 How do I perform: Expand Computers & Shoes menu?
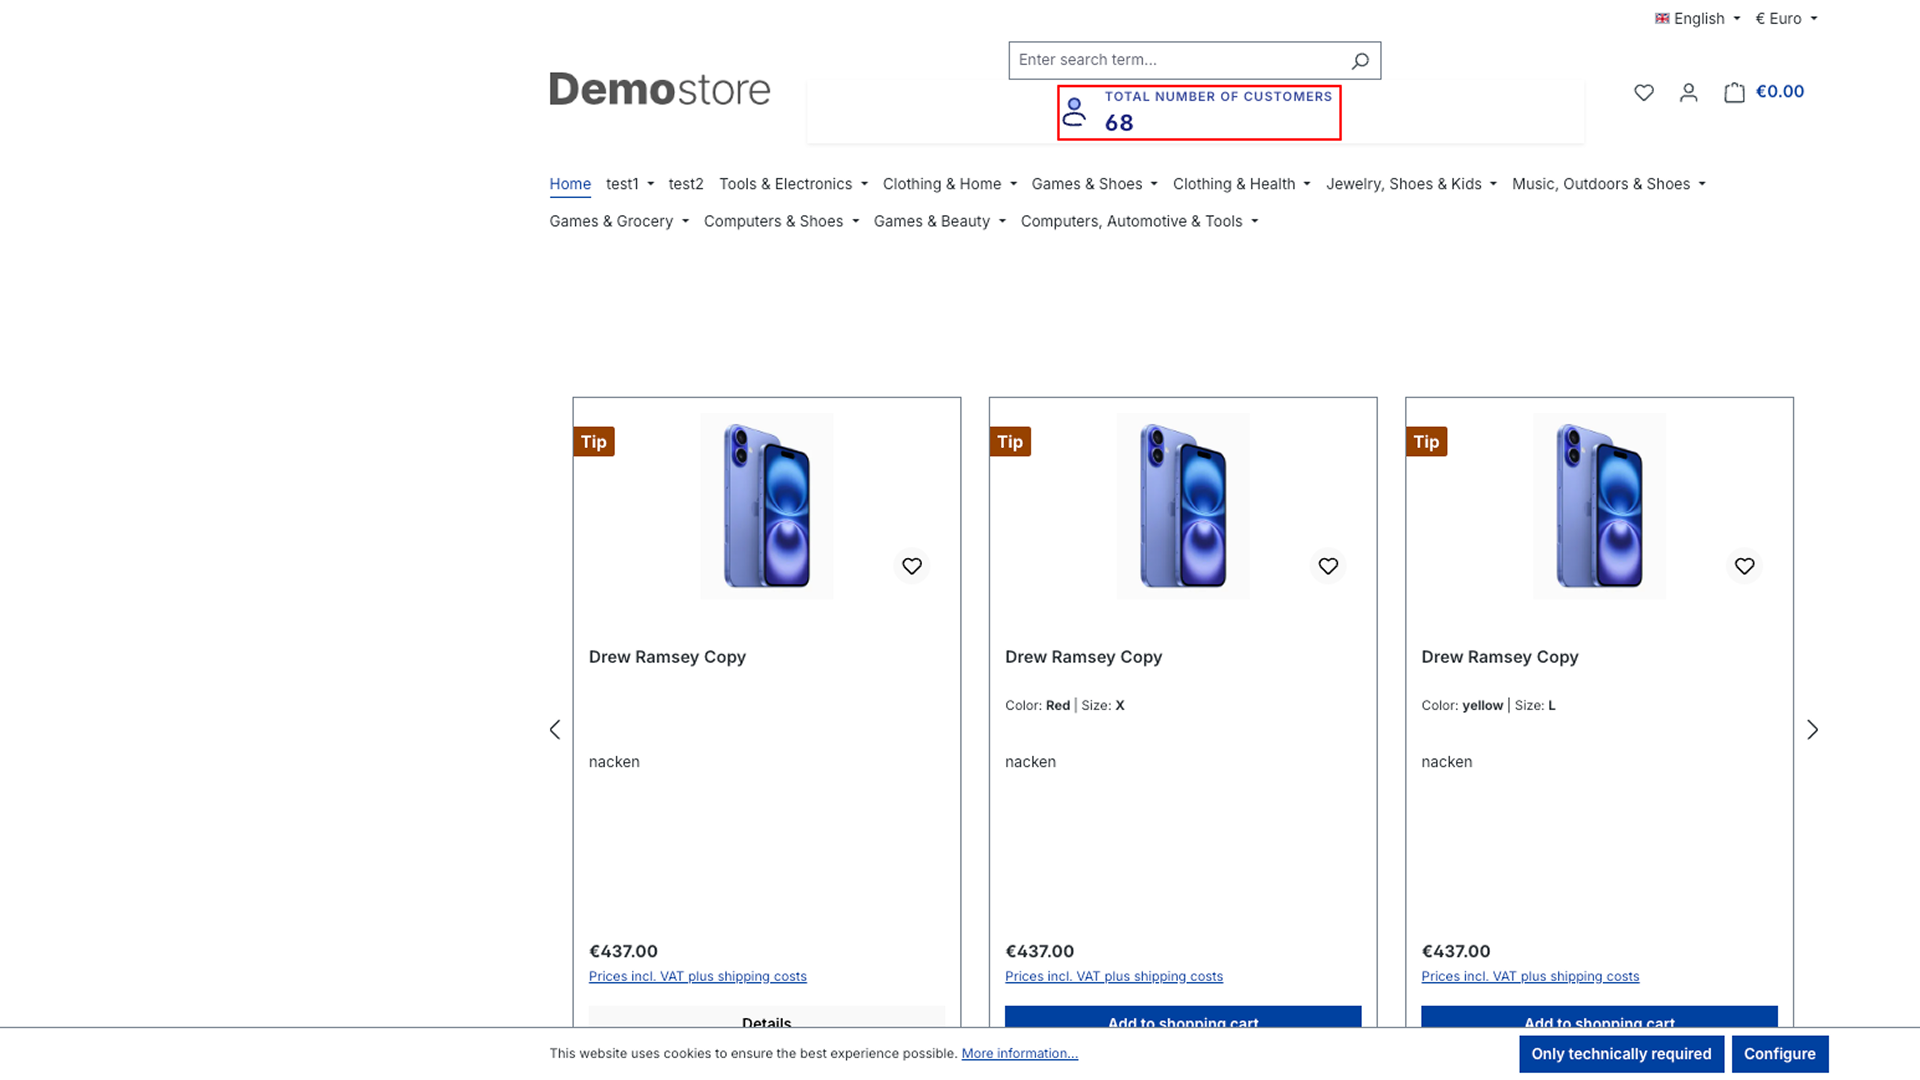click(x=782, y=221)
